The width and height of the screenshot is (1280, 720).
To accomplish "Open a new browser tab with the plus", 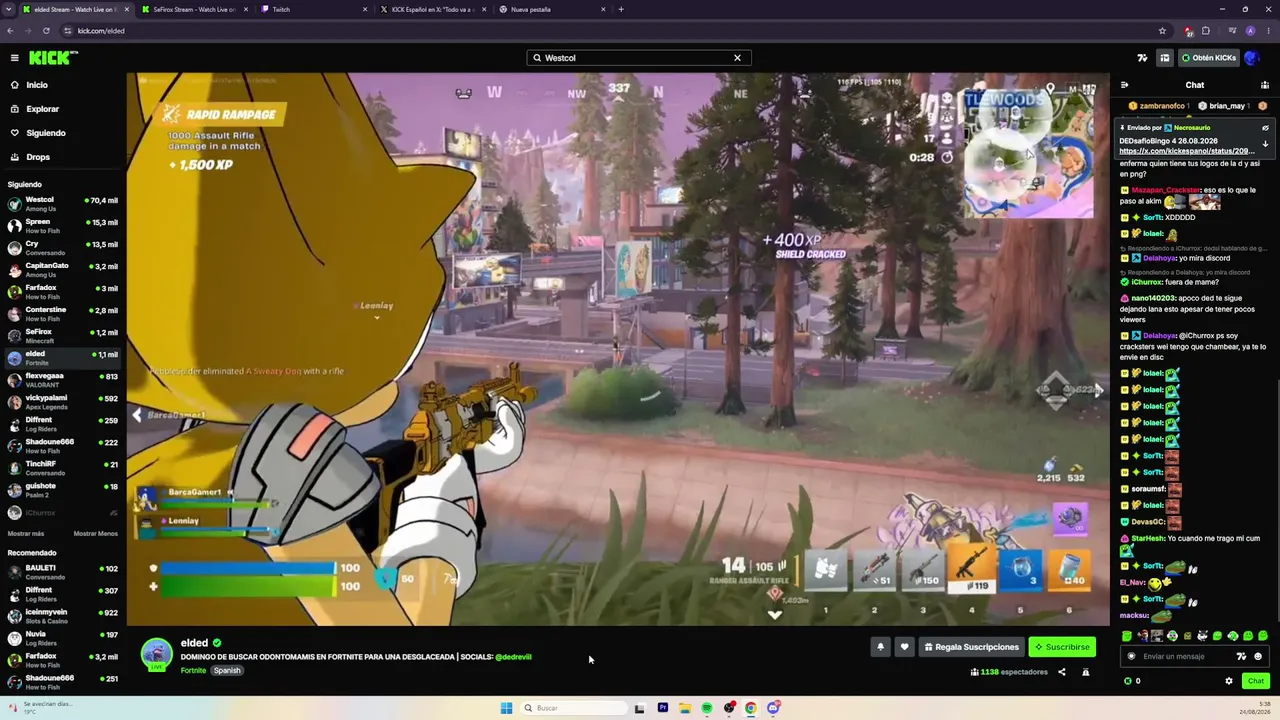I will coord(621,10).
